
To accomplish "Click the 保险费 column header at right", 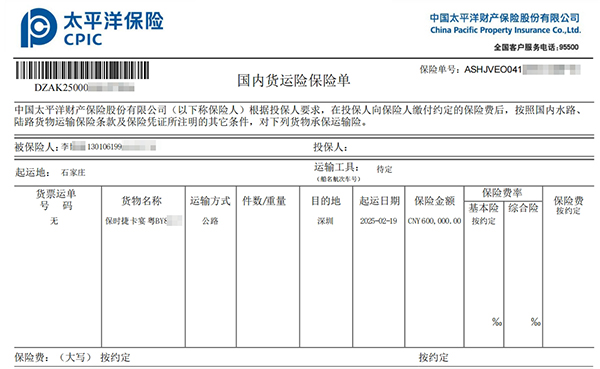I will 568,201.
